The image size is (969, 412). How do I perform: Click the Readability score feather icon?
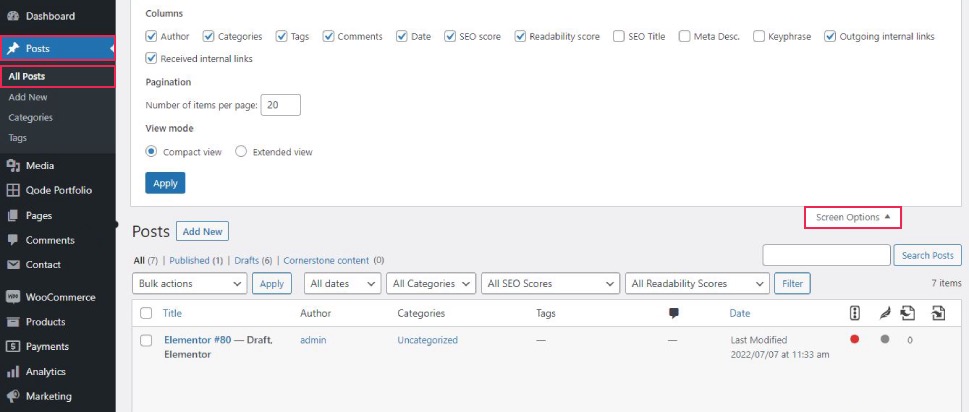click(885, 314)
